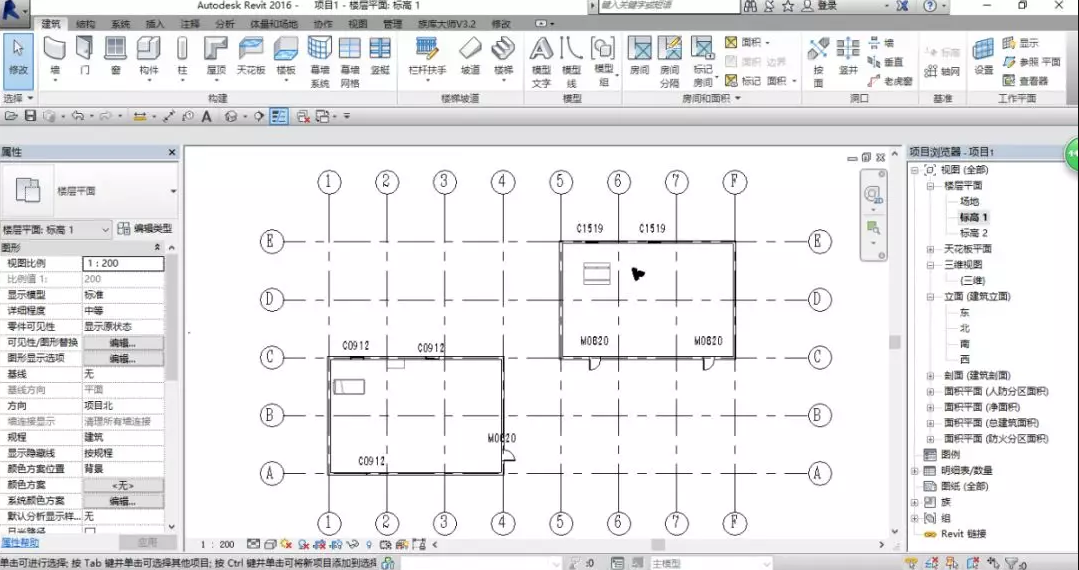Open the 属性帮助 link
The image size is (1079, 570).
click(19, 542)
